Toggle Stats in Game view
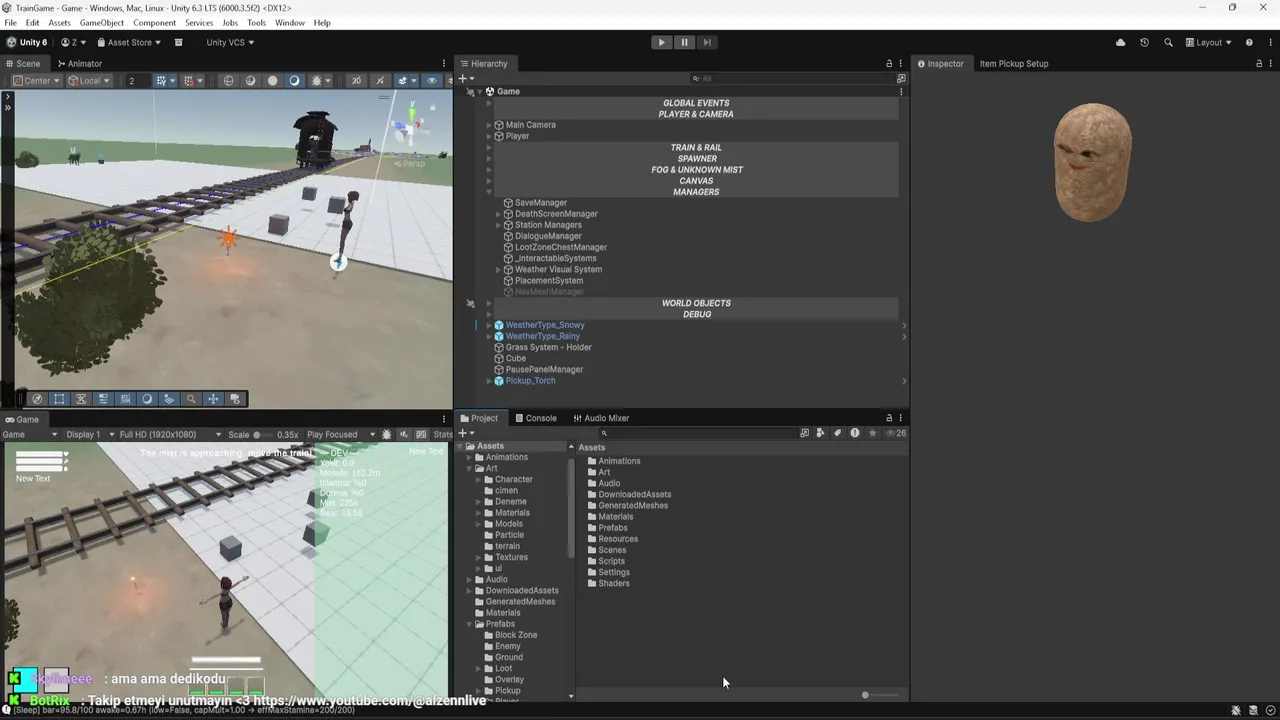This screenshot has height=720, width=1280. coord(442,435)
